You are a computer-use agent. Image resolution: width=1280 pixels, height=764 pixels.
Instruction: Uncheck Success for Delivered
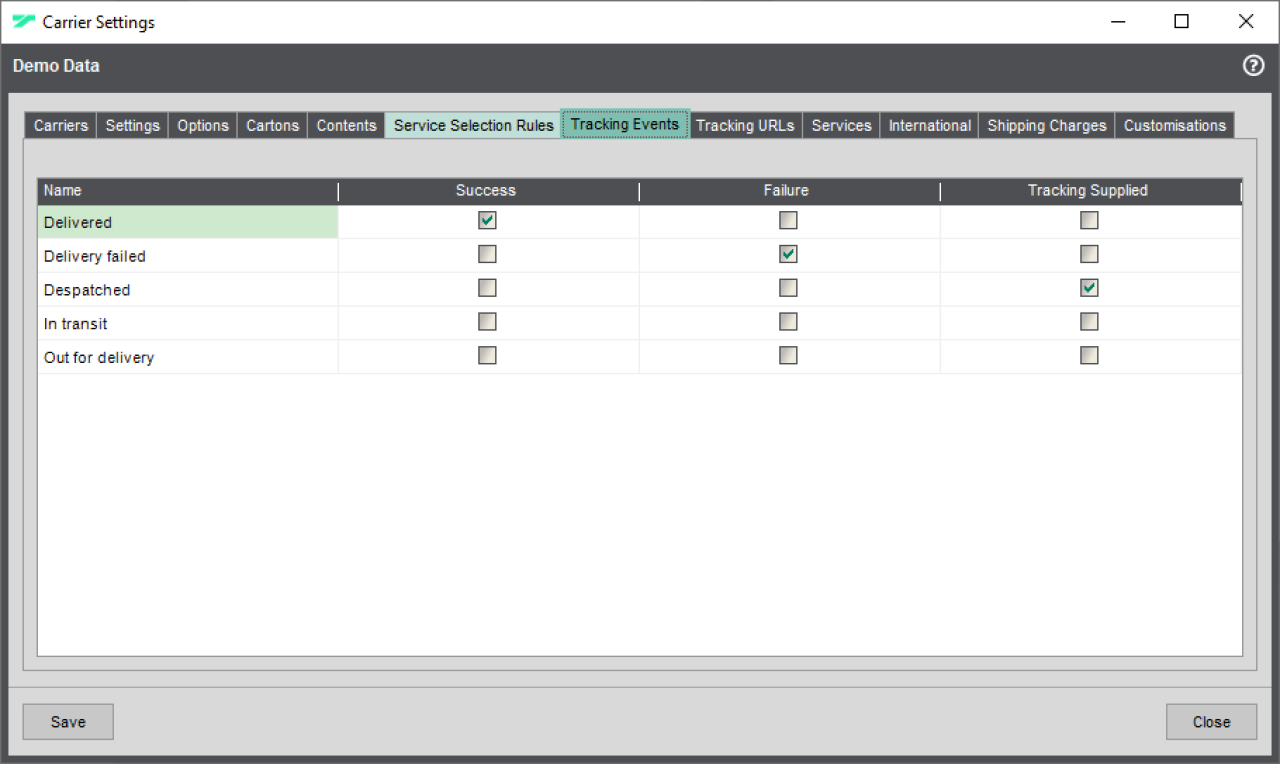487,221
